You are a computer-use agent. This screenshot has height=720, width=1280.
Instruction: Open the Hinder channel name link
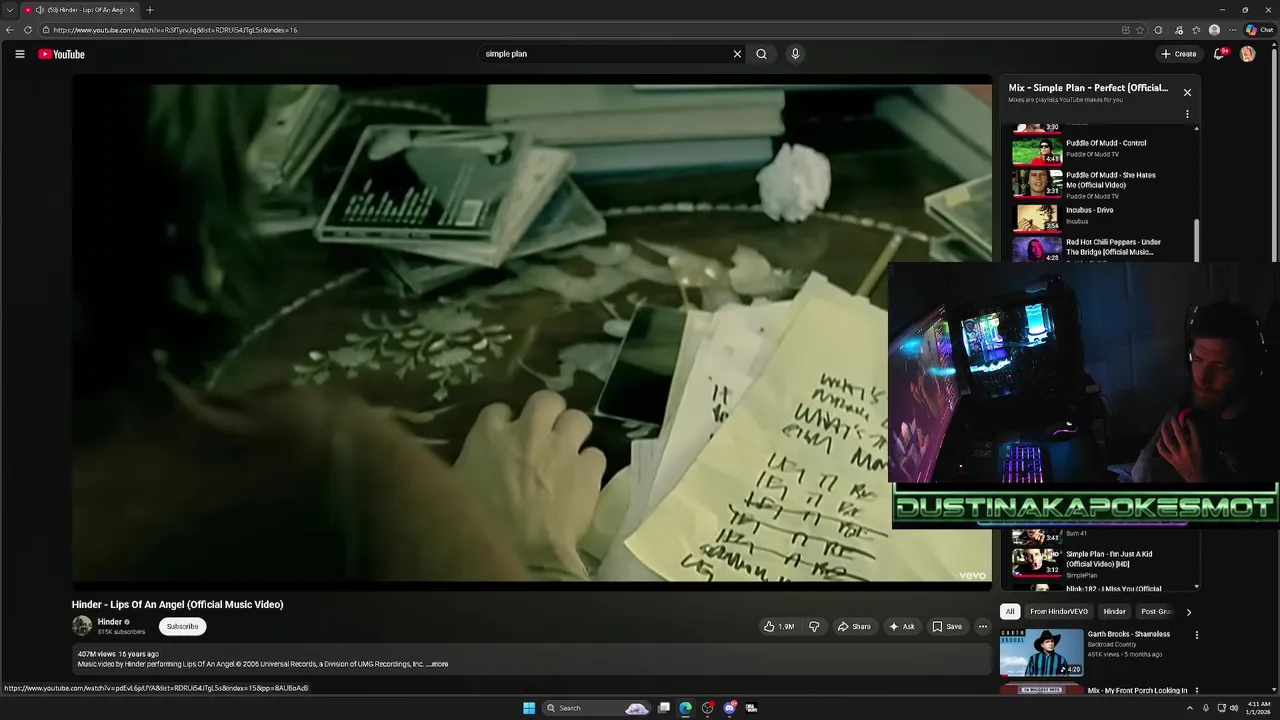click(109, 622)
